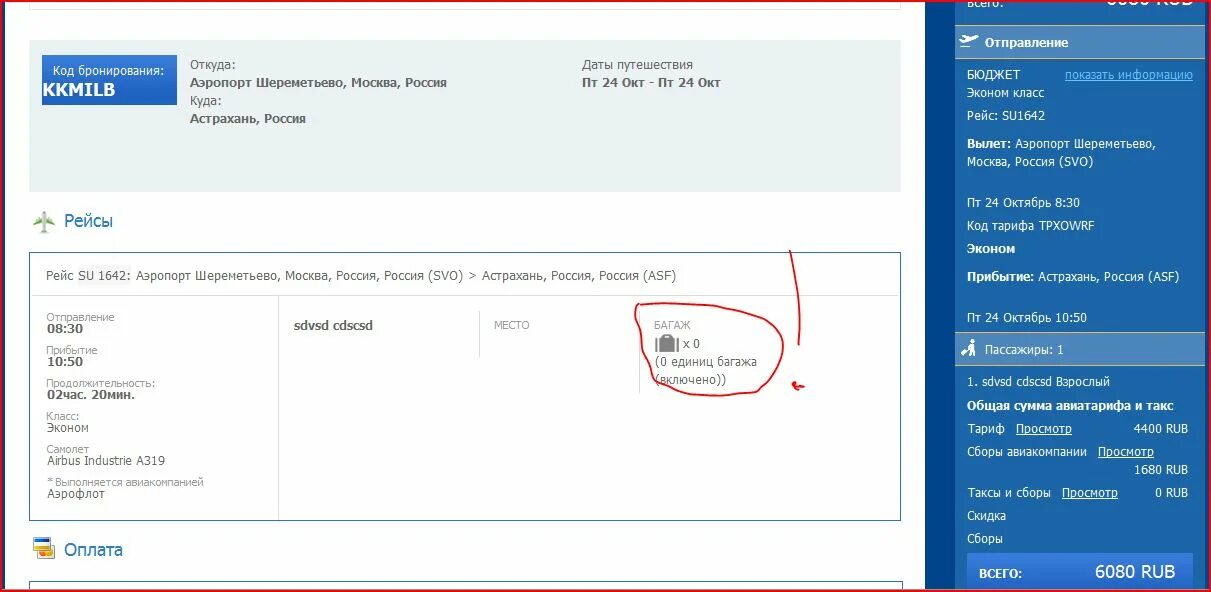The width and height of the screenshot is (1211, 592).
Task: Click the booking code KKMILB
Action: point(79,90)
